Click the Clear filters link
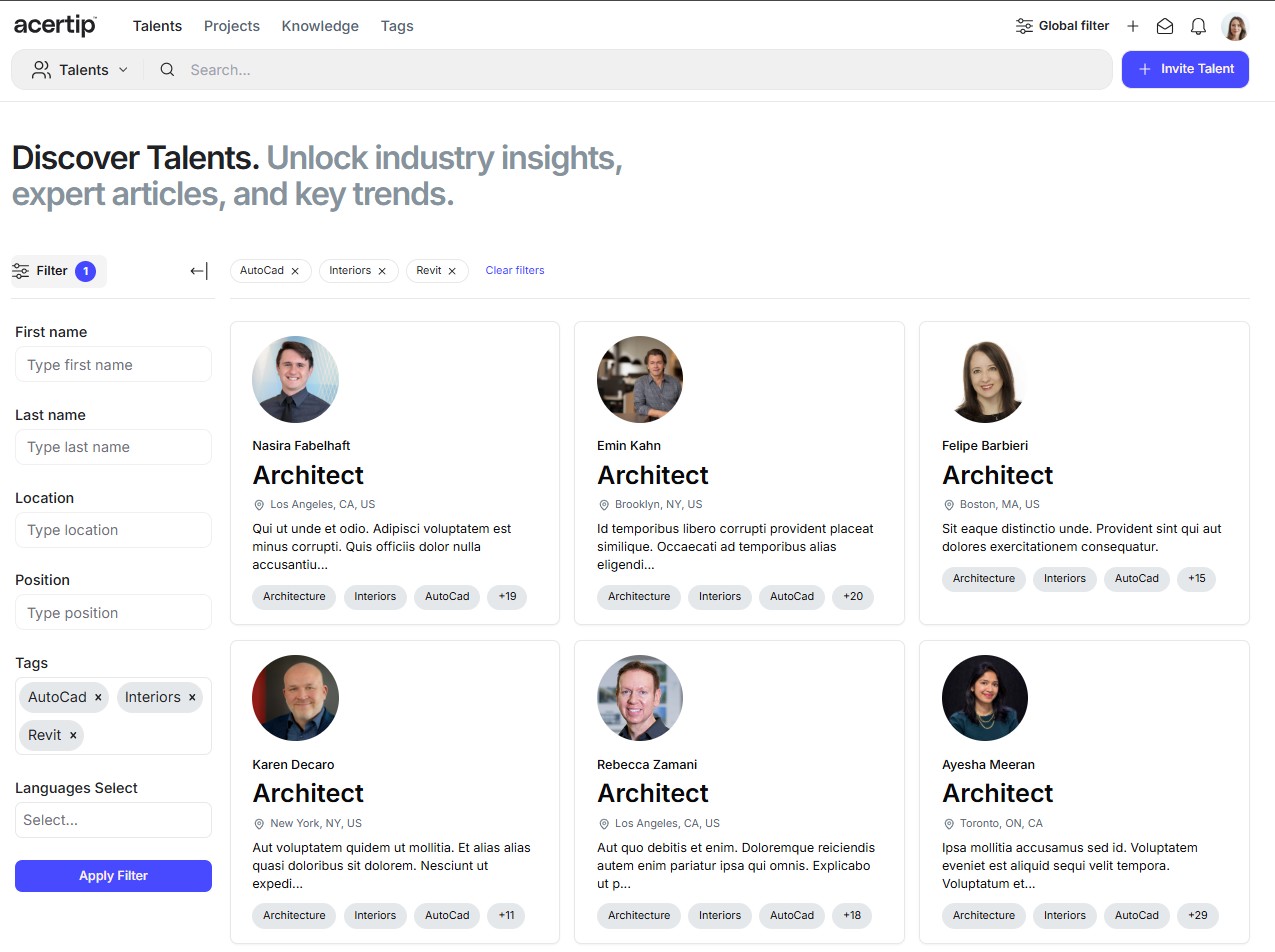This screenshot has height=952, width=1275. coord(515,271)
